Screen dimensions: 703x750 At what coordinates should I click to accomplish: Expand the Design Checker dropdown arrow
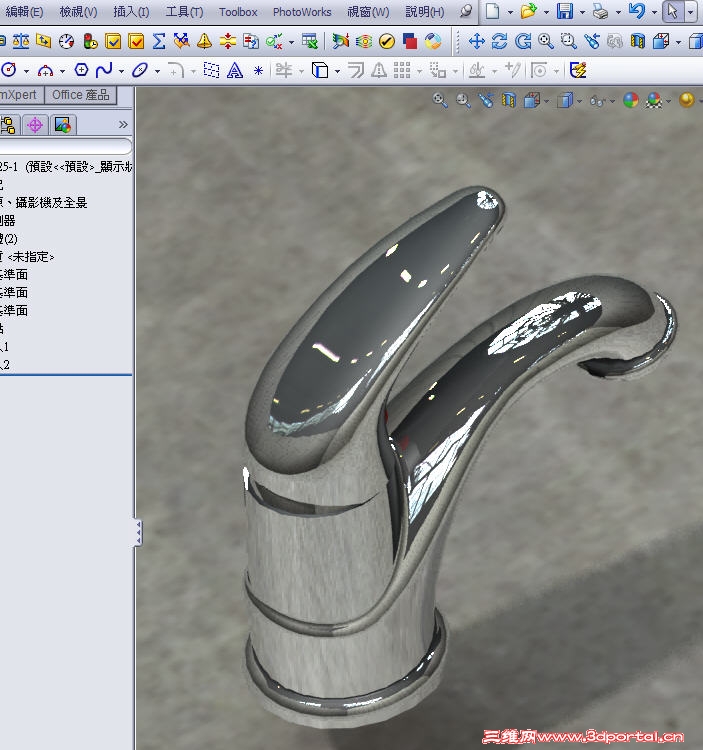pyautogui.click(x=291, y=42)
